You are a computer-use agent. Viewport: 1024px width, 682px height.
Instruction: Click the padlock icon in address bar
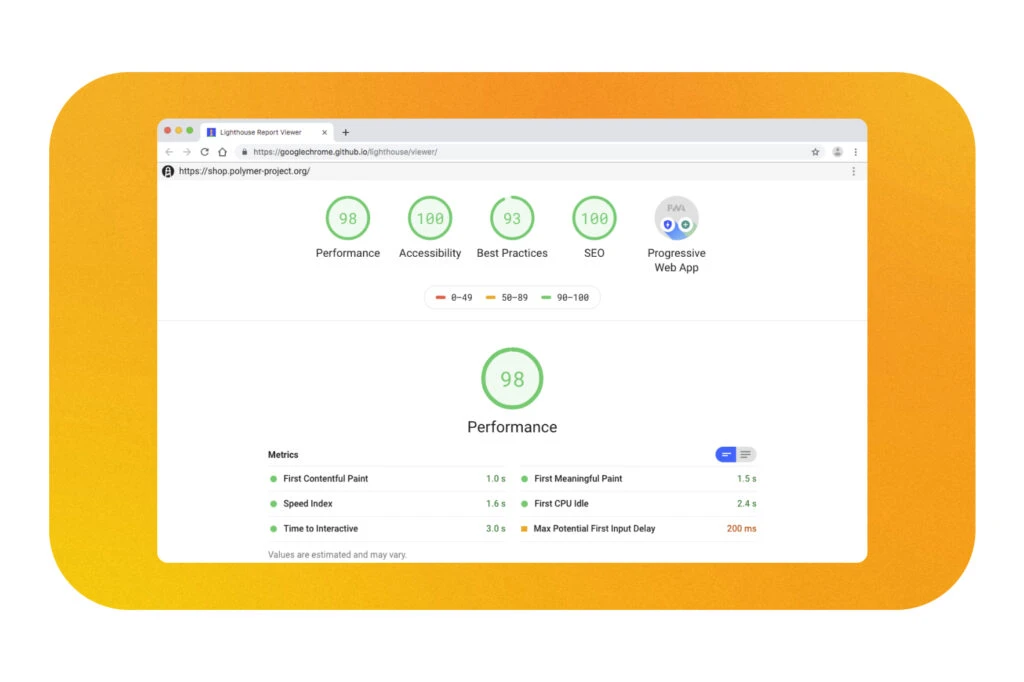point(244,152)
